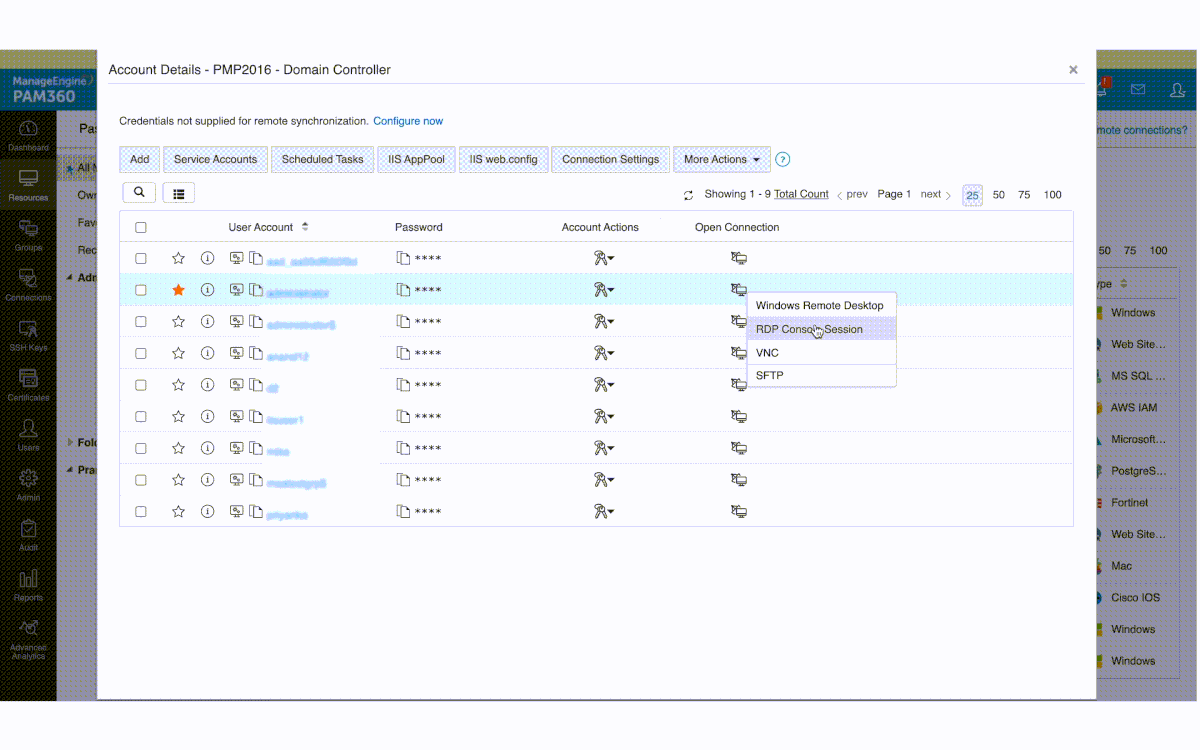Click the search magnifier icon above the table

(x=139, y=193)
